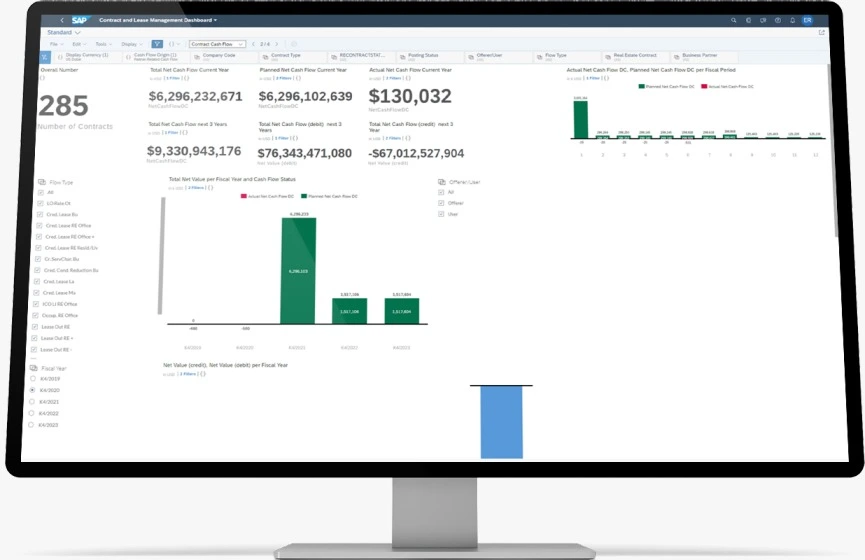Viewport: 865px width, 560px height.
Task: Click the SAP logo
Action: click(78, 20)
